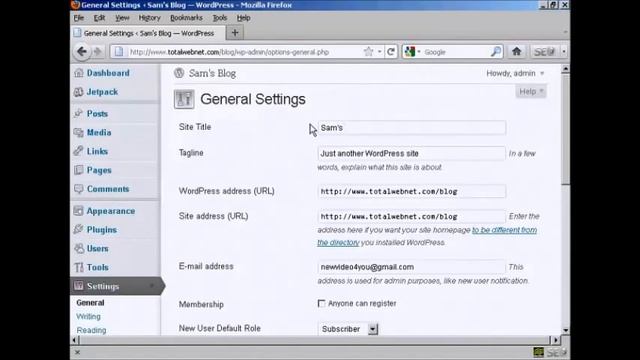Click the WordPress logo beside Sam's Blog

pyautogui.click(x=179, y=73)
